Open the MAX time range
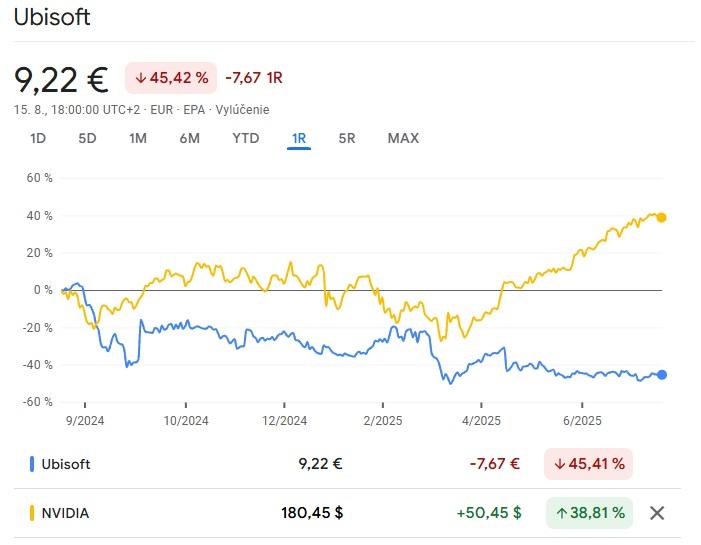Image resolution: width=701 pixels, height=545 pixels. coord(403,138)
